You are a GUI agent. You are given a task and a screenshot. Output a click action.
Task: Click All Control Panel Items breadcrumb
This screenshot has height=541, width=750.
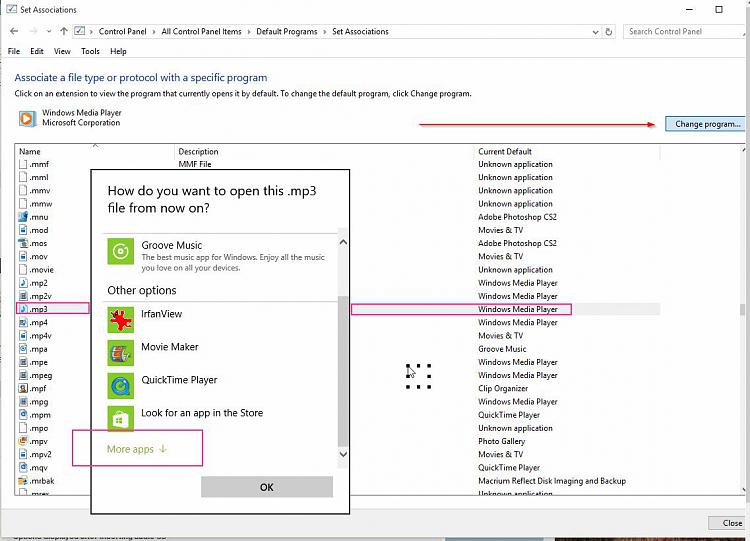pyautogui.click(x=201, y=32)
